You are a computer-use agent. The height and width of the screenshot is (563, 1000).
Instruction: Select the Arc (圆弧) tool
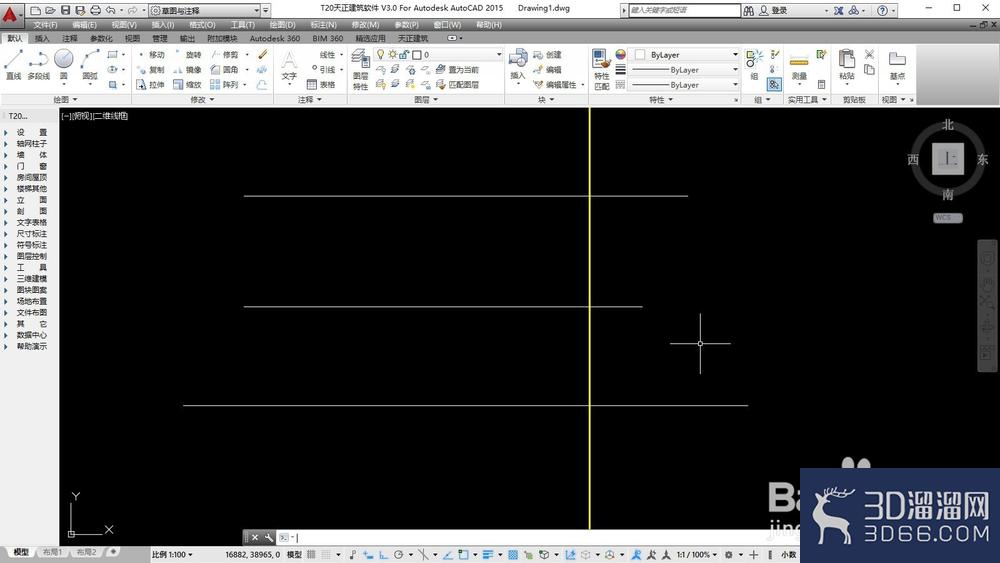90,64
